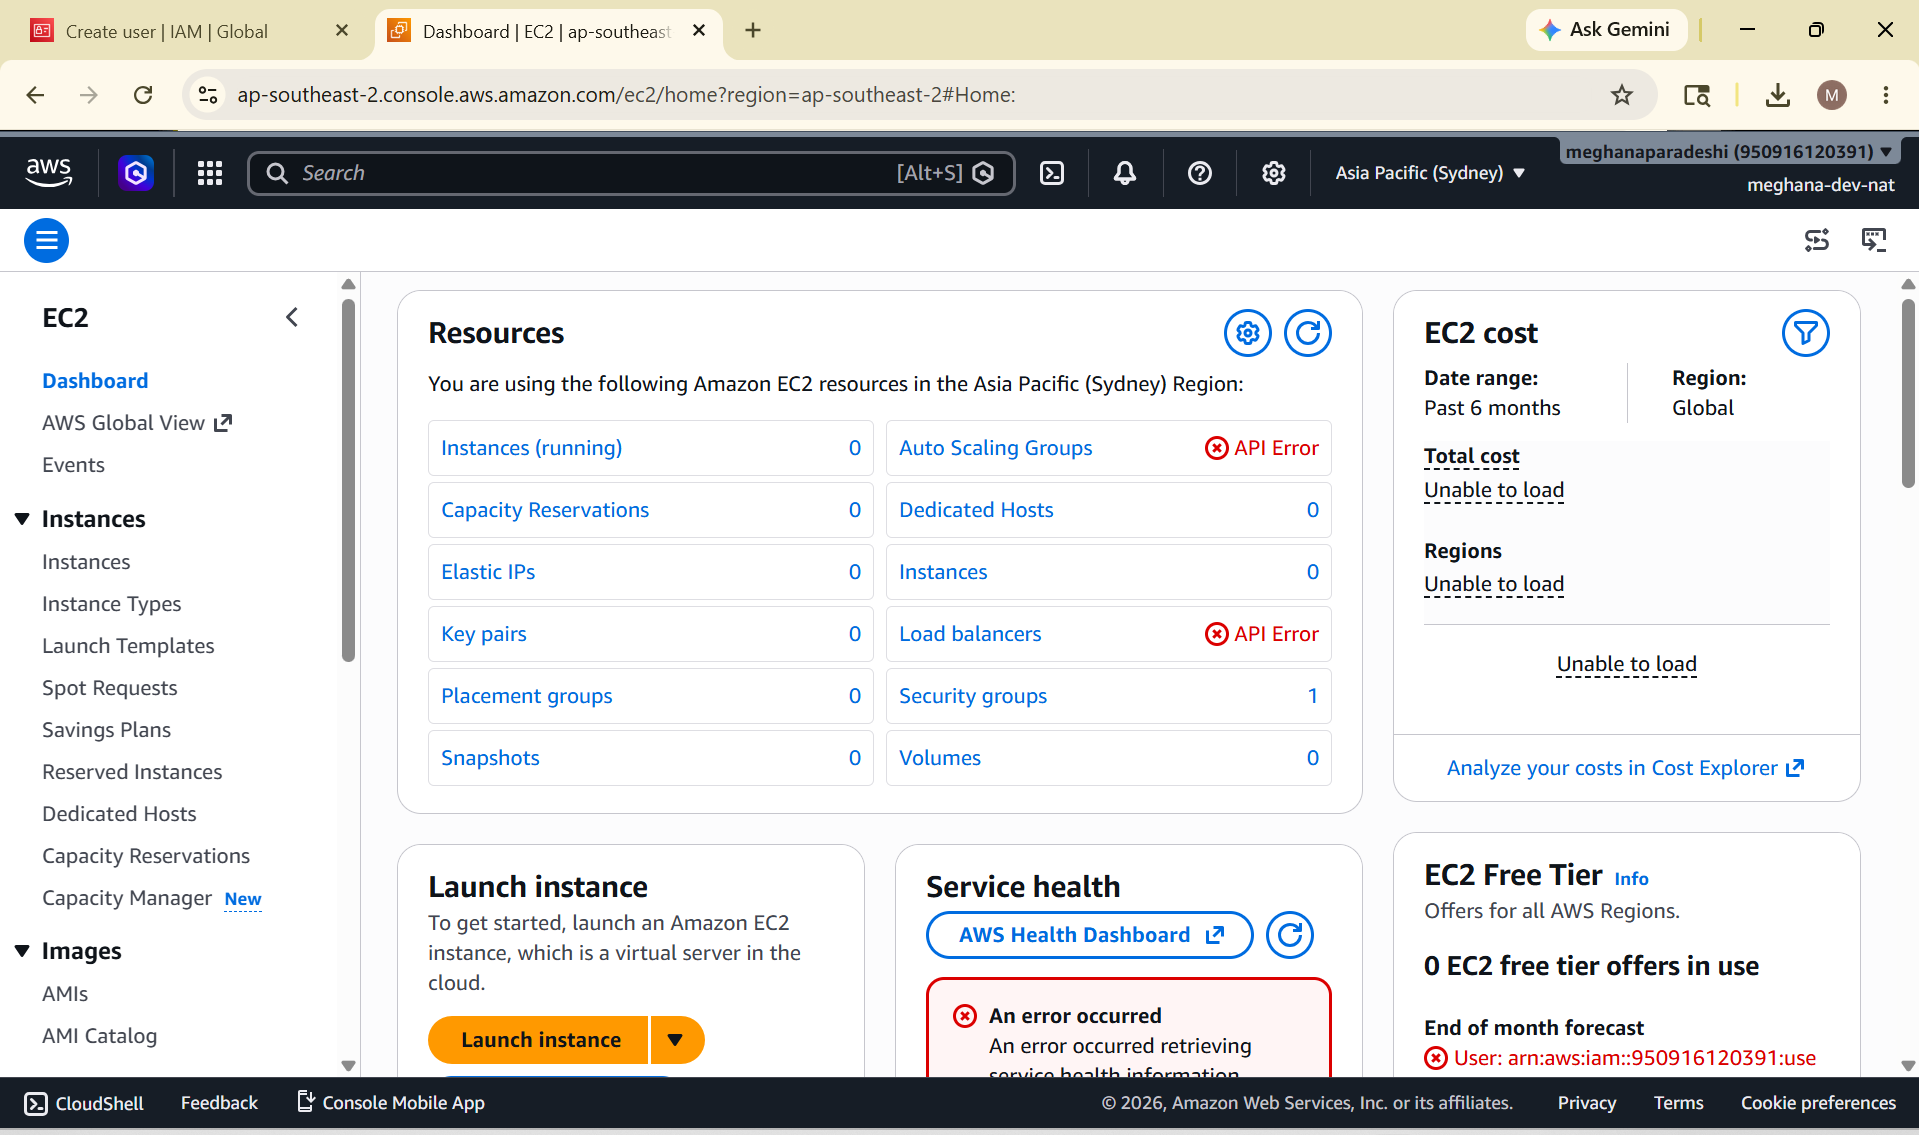Open Savings Plans in the sidebar
Image resolution: width=1919 pixels, height=1135 pixels.
107,730
